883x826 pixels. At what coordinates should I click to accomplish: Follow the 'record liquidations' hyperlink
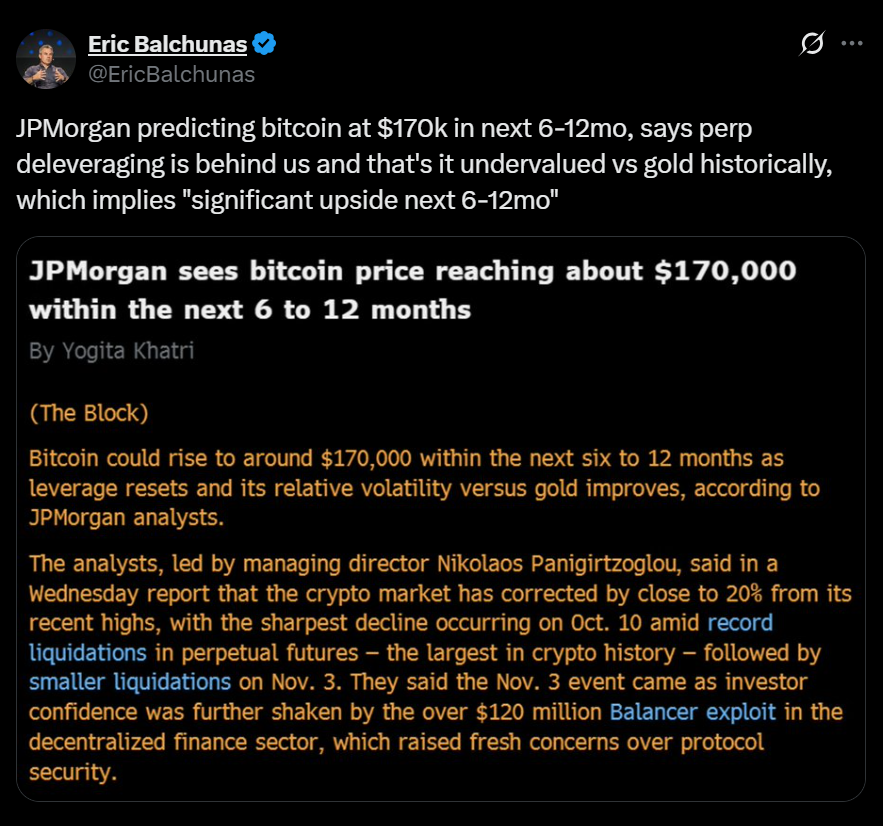740,623
